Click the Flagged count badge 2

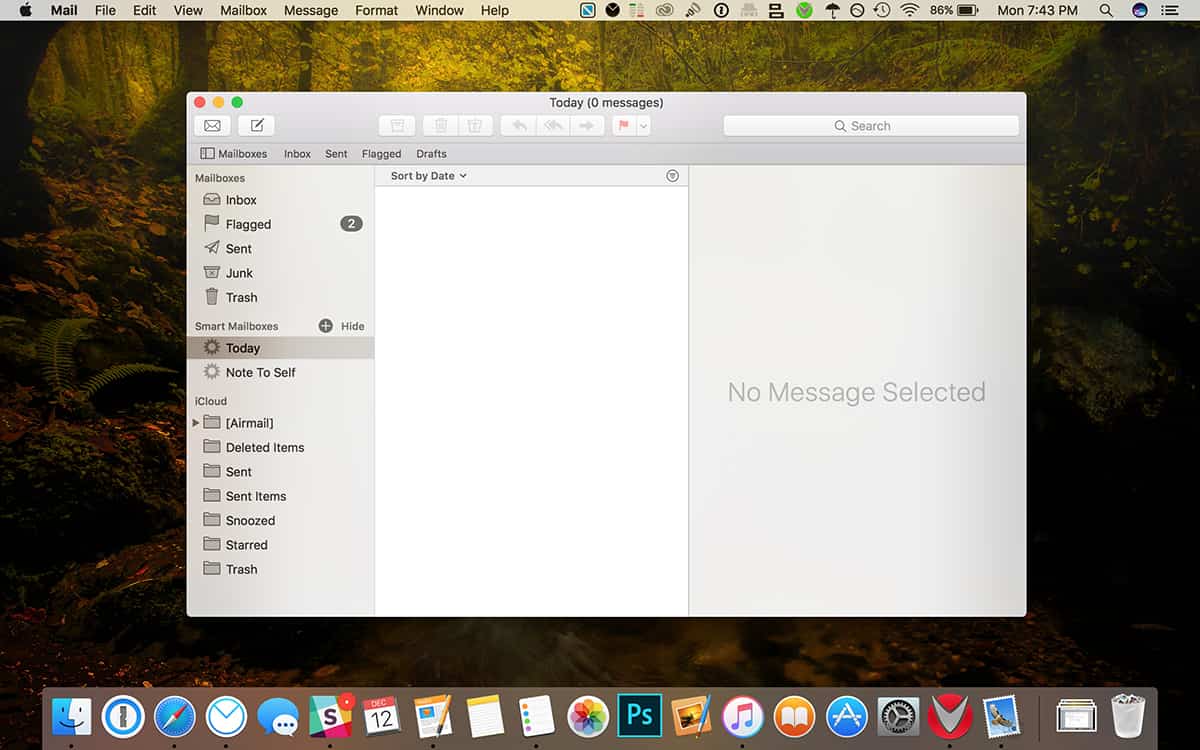(351, 224)
